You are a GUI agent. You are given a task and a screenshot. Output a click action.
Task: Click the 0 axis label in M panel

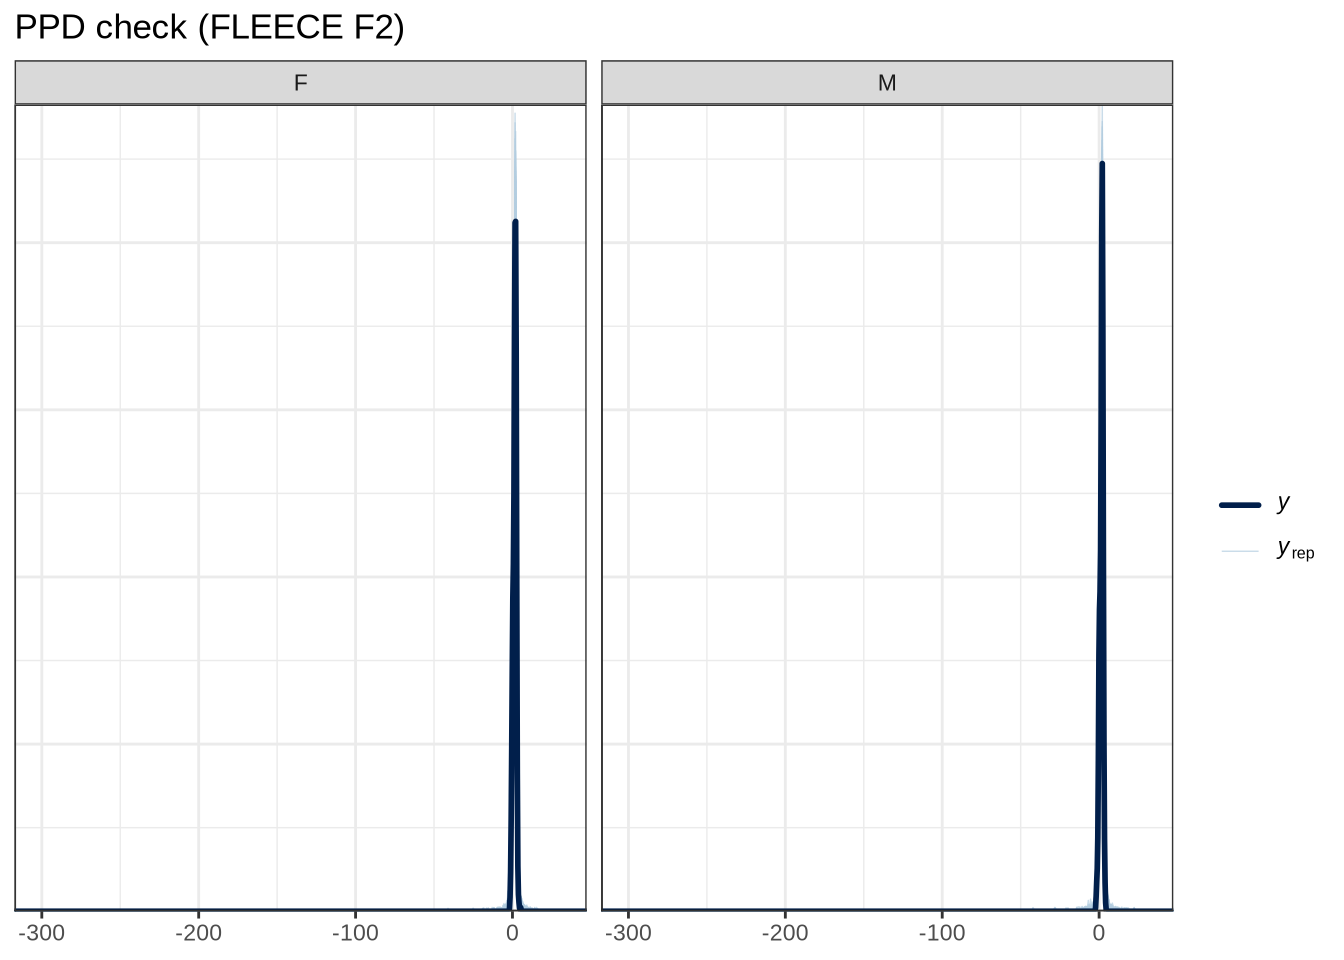[1099, 933]
